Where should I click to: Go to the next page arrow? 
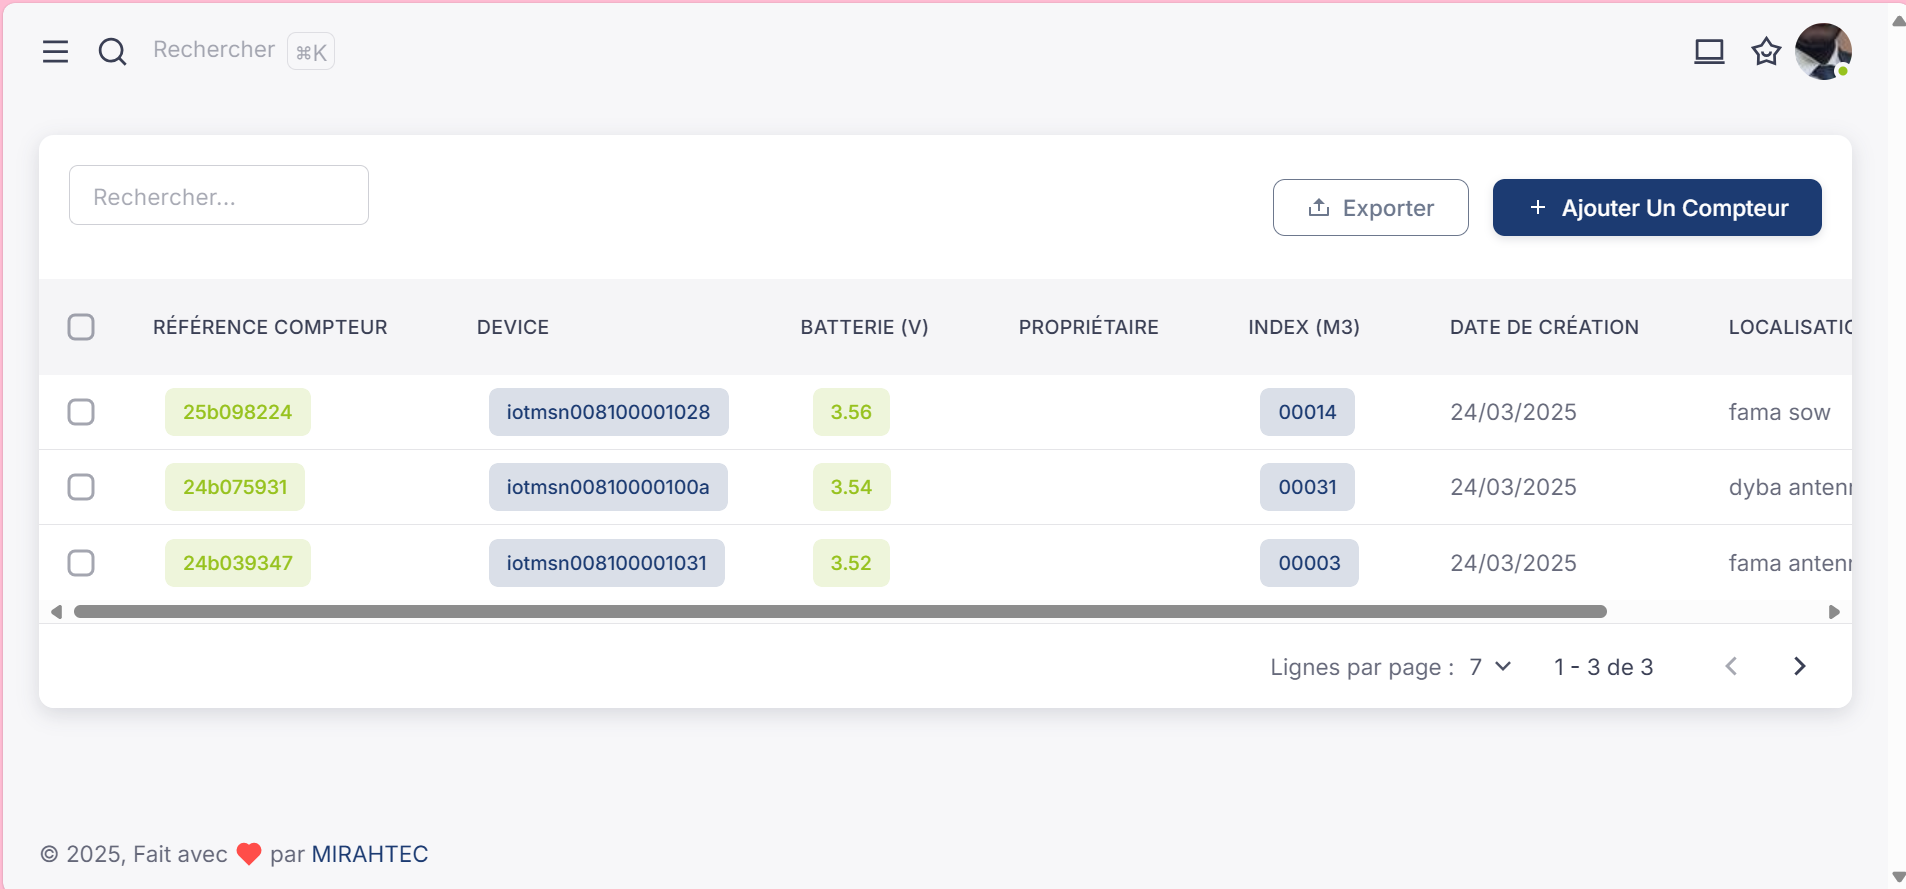1799,667
